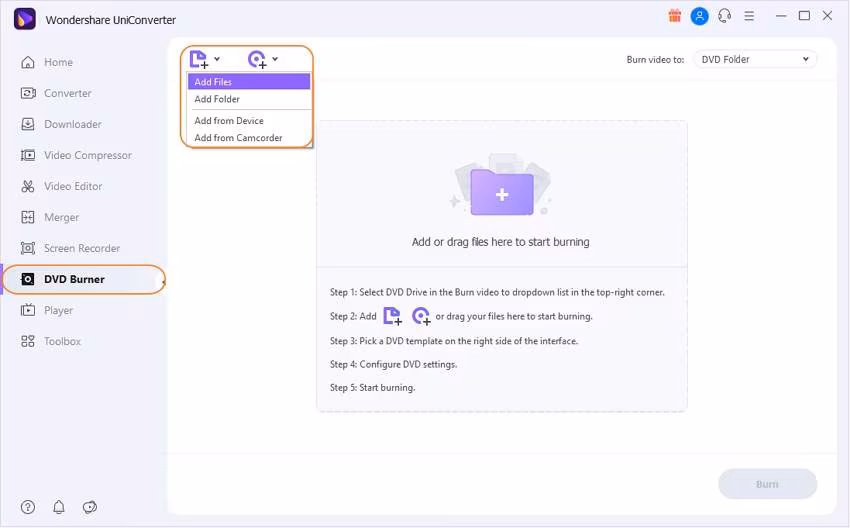
Task: Click the Video Compressor sidebar icon
Action: click(x=28, y=155)
